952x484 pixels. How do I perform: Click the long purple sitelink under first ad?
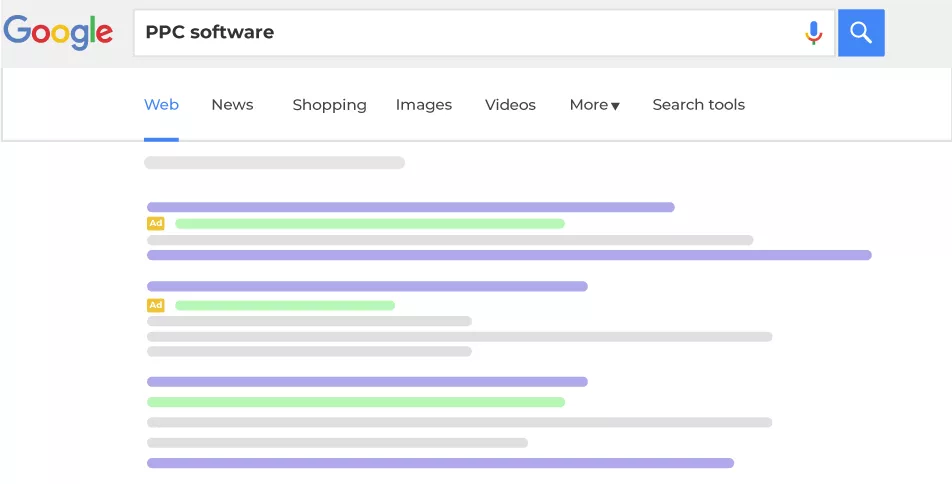coord(509,255)
